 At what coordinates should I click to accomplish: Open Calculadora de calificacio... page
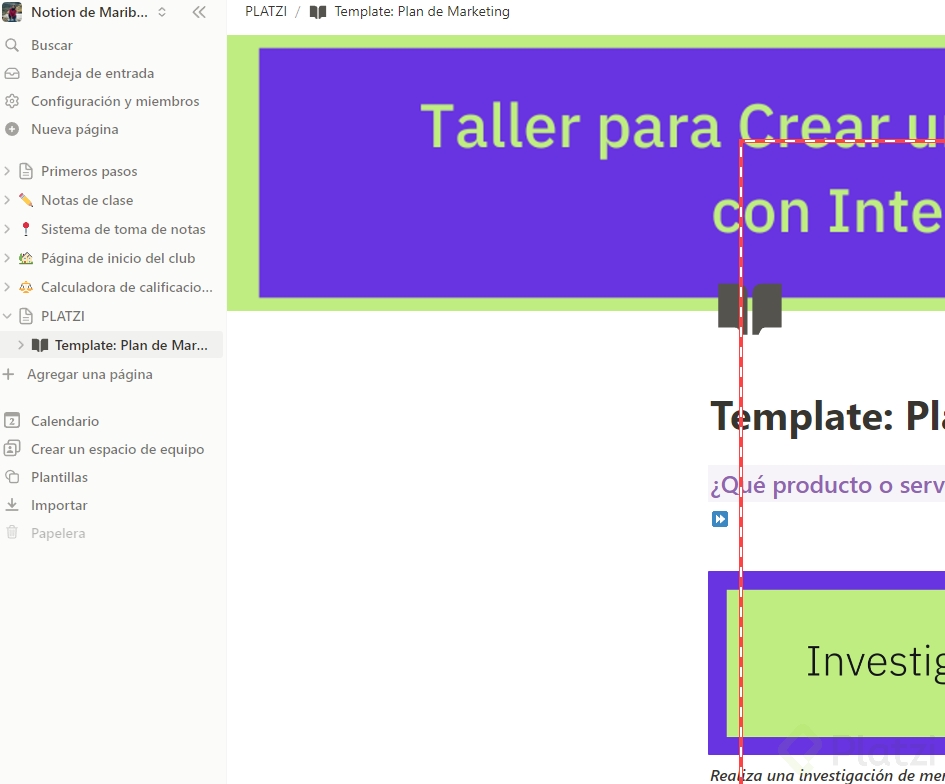tap(127, 287)
